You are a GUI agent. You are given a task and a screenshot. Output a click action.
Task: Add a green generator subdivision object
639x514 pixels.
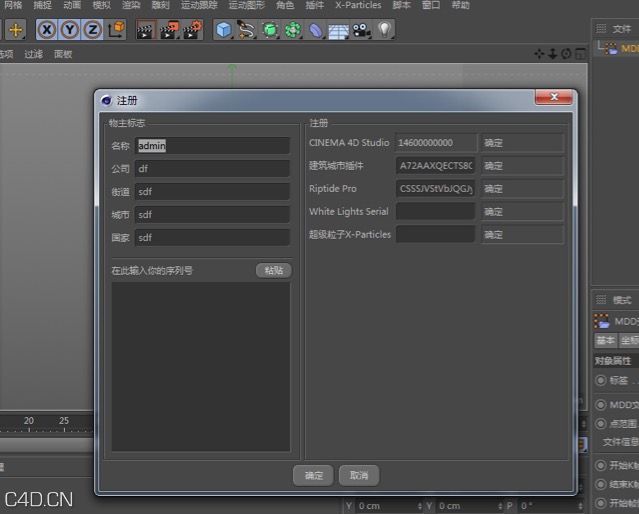(x=269, y=30)
